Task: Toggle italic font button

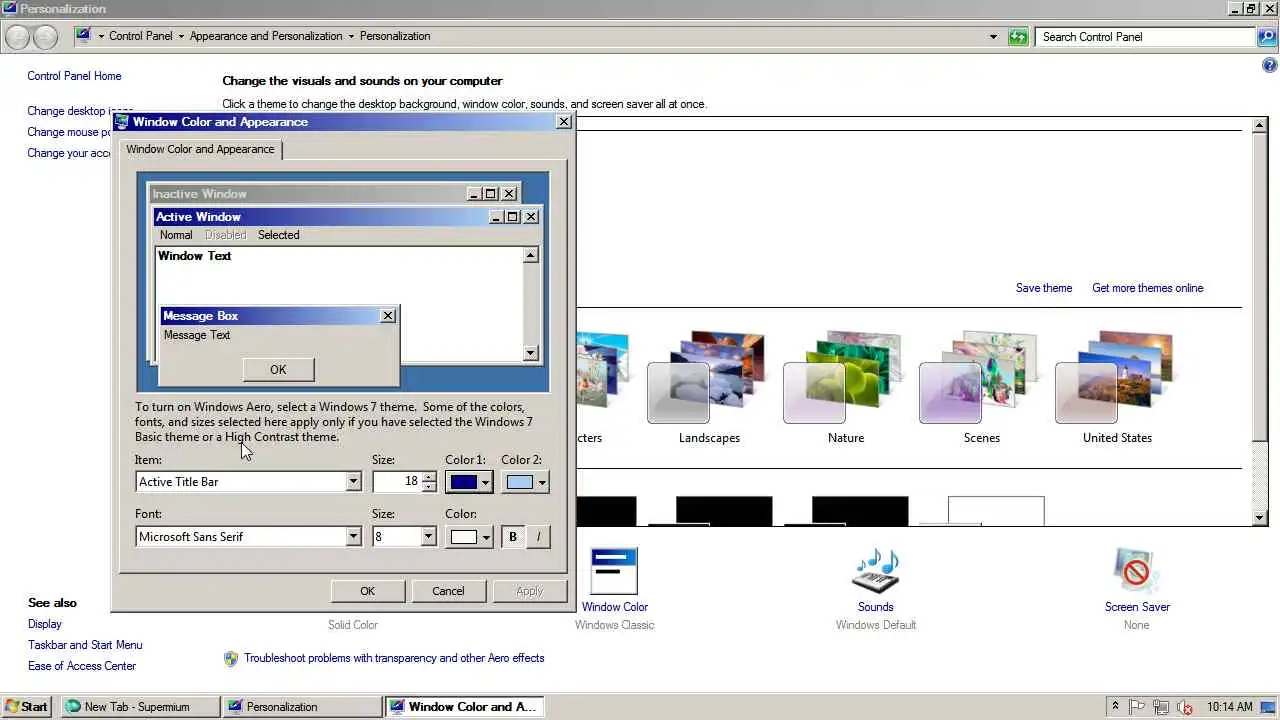Action: 538,537
